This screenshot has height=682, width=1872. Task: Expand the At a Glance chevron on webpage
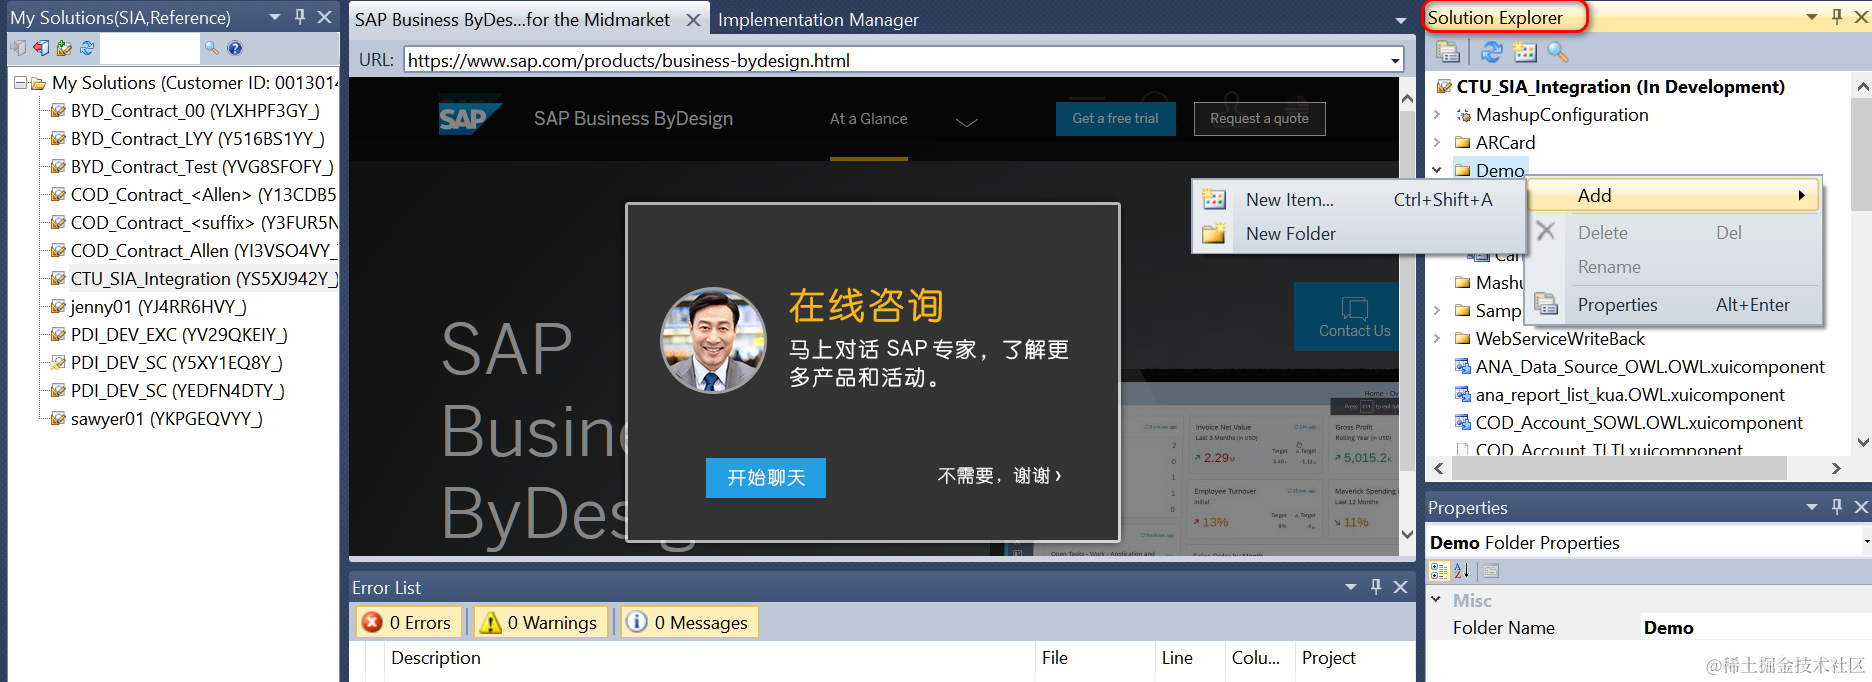[966, 122]
